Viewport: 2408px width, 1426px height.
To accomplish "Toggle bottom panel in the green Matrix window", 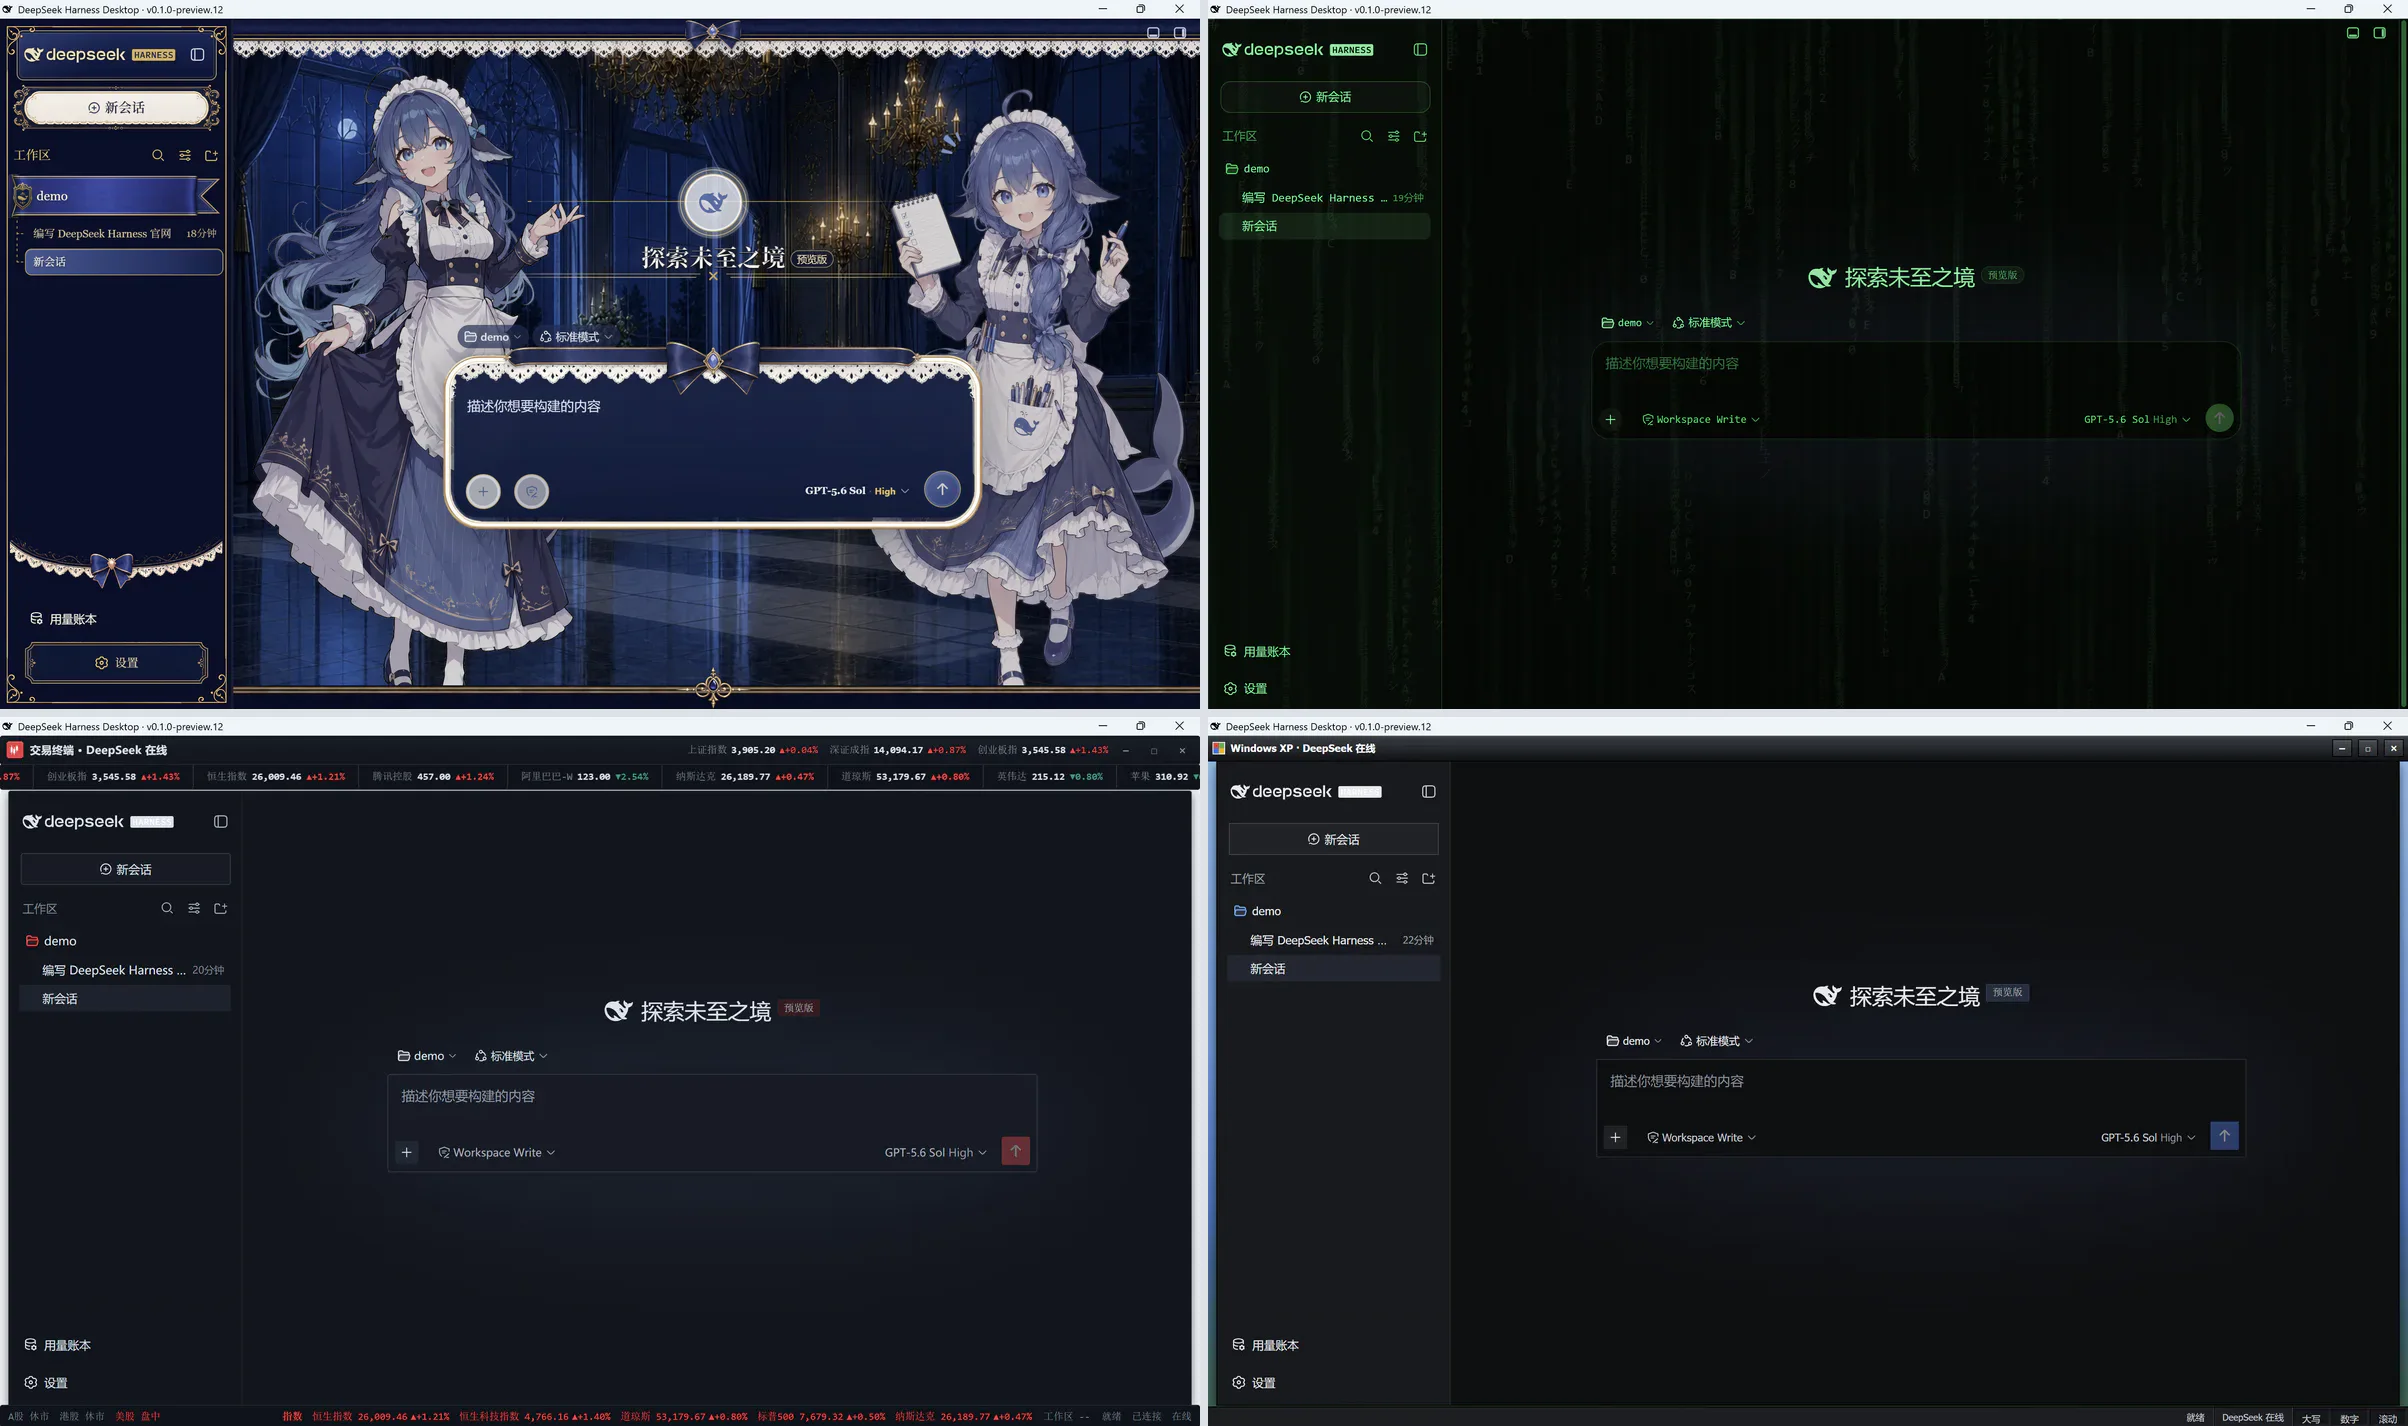I will coord(2353,33).
